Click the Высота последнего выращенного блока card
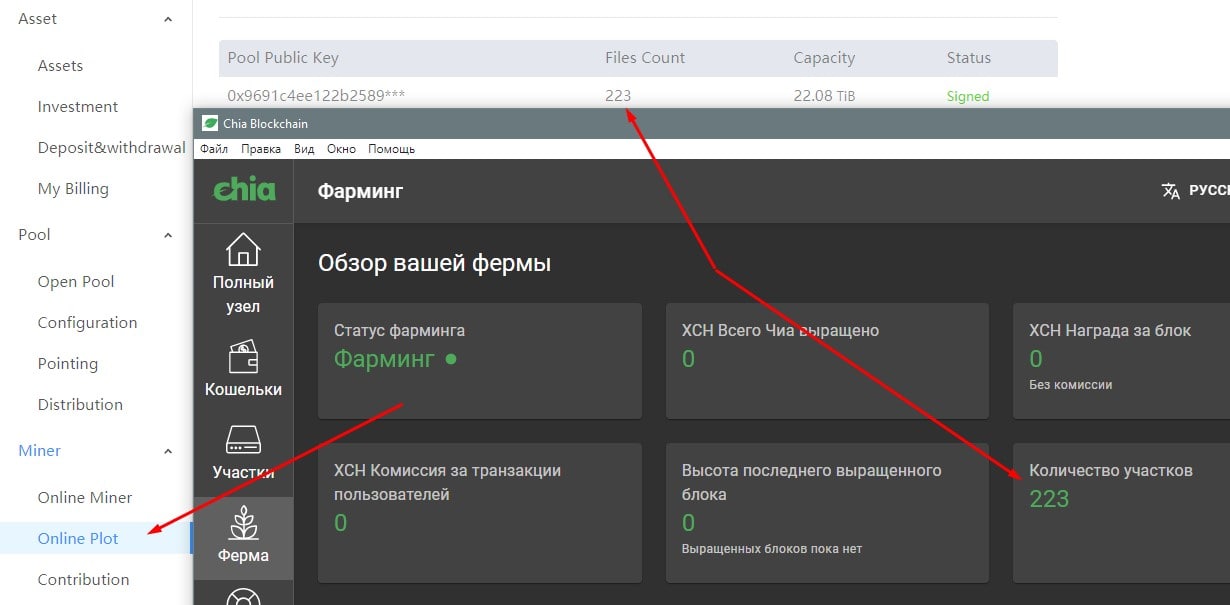Viewport: 1230px width, 605px height. [827, 512]
